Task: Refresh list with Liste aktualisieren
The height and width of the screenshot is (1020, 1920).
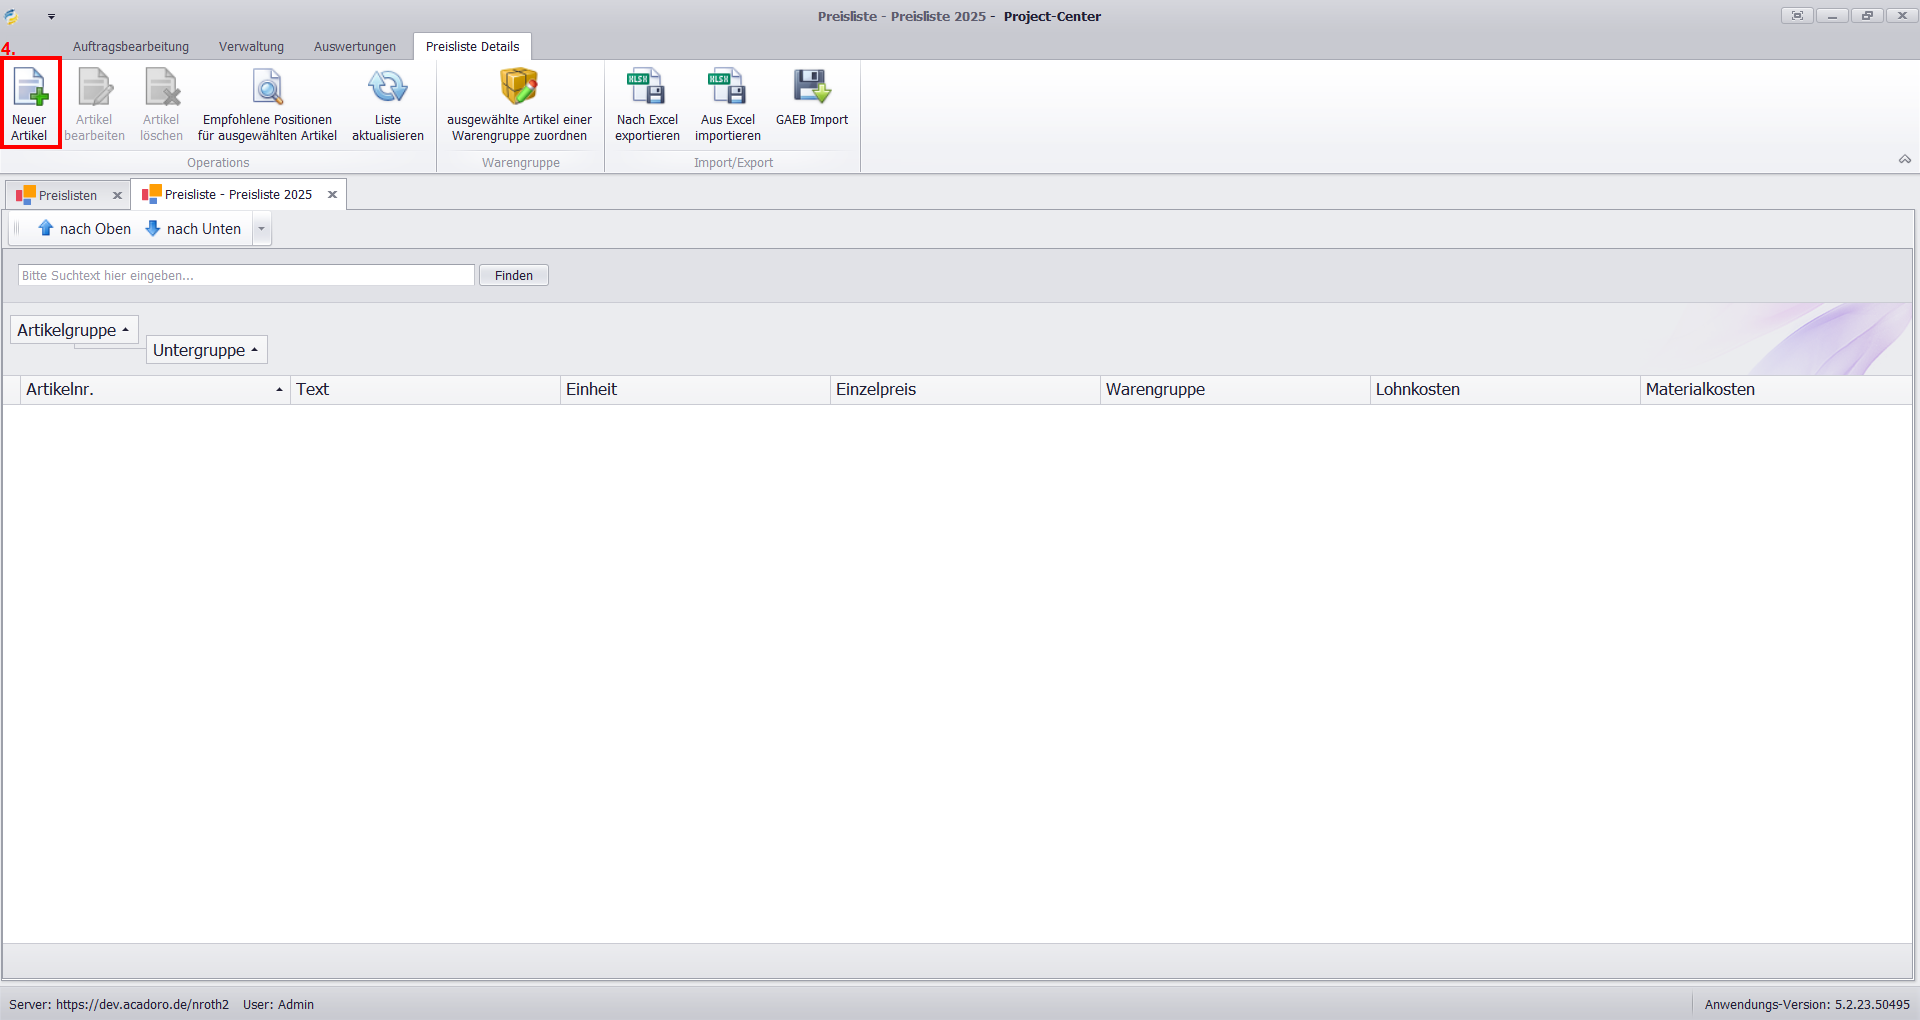Action: coord(387,104)
